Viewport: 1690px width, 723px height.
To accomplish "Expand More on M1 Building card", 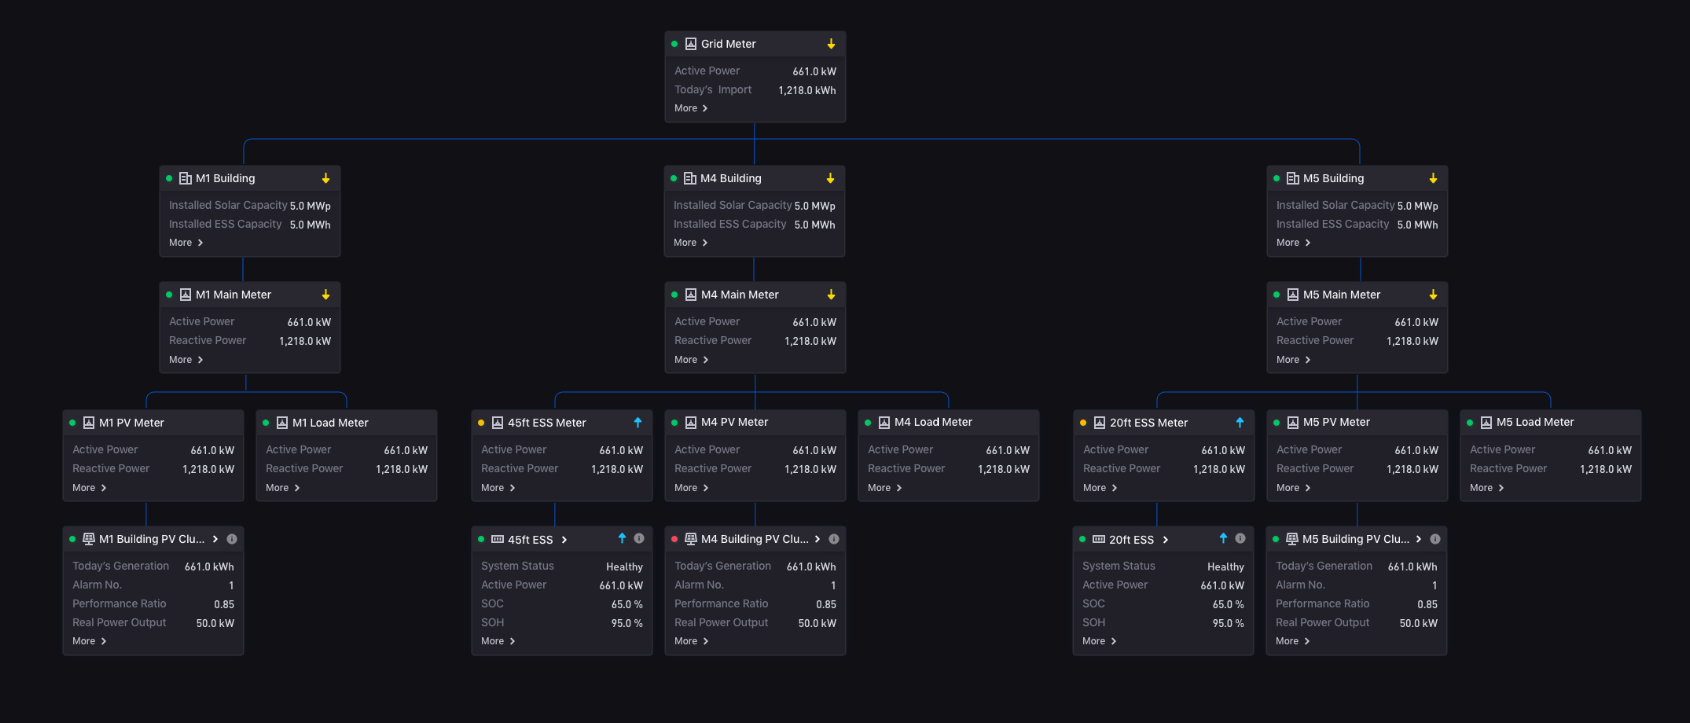I will pyautogui.click(x=186, y=243).
